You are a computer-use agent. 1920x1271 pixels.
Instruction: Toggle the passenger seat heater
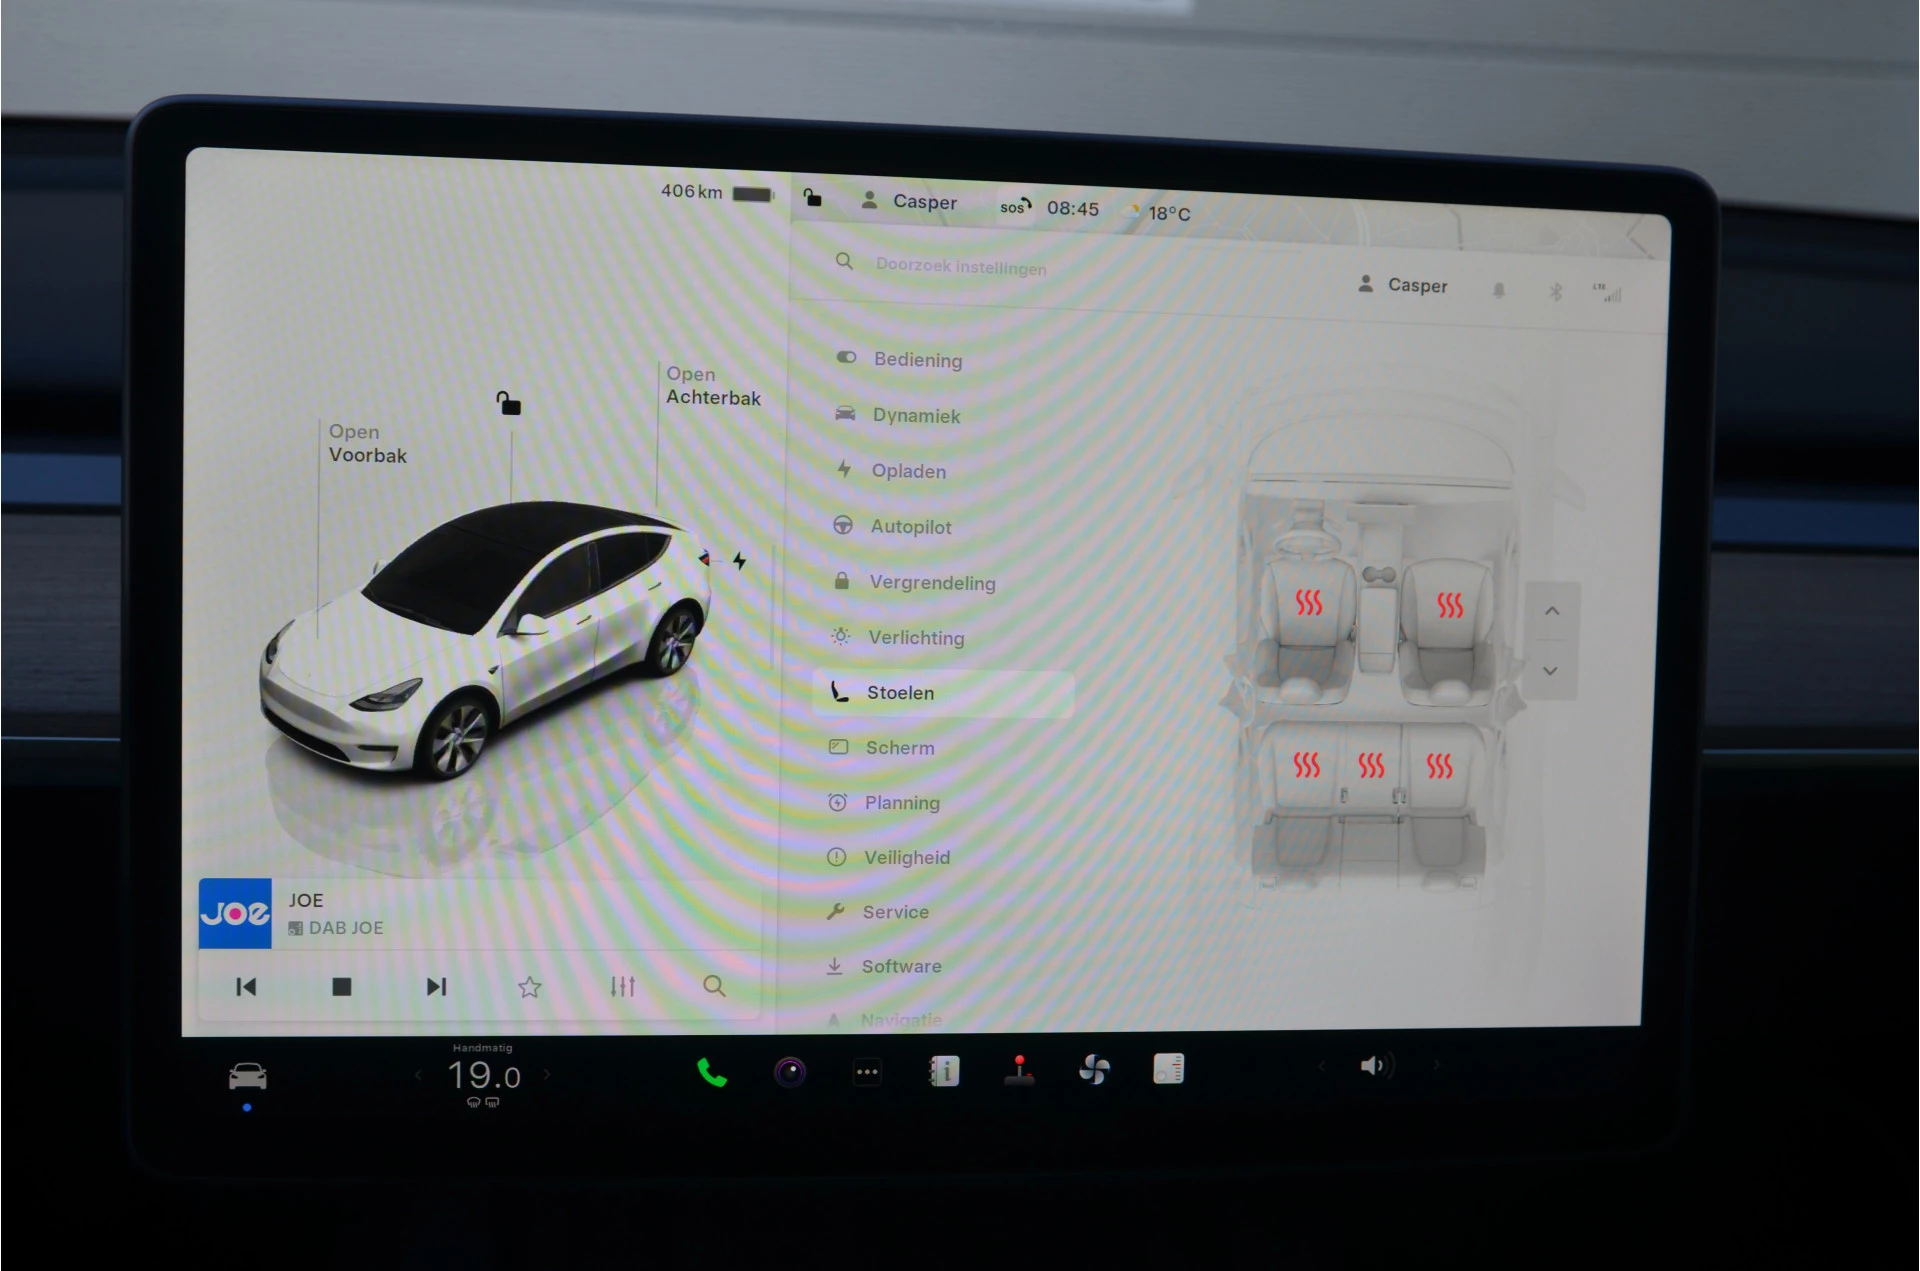click(x=1450, y=605)
